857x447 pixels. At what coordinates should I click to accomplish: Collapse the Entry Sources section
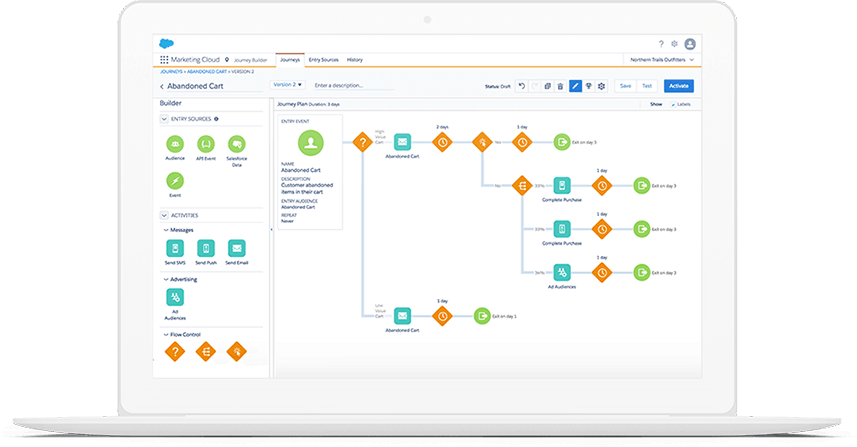pos(164,119)
